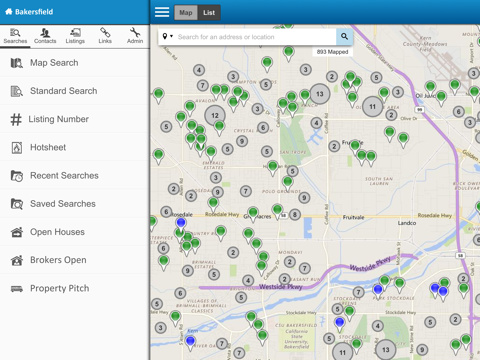Switch to List view

209,13
